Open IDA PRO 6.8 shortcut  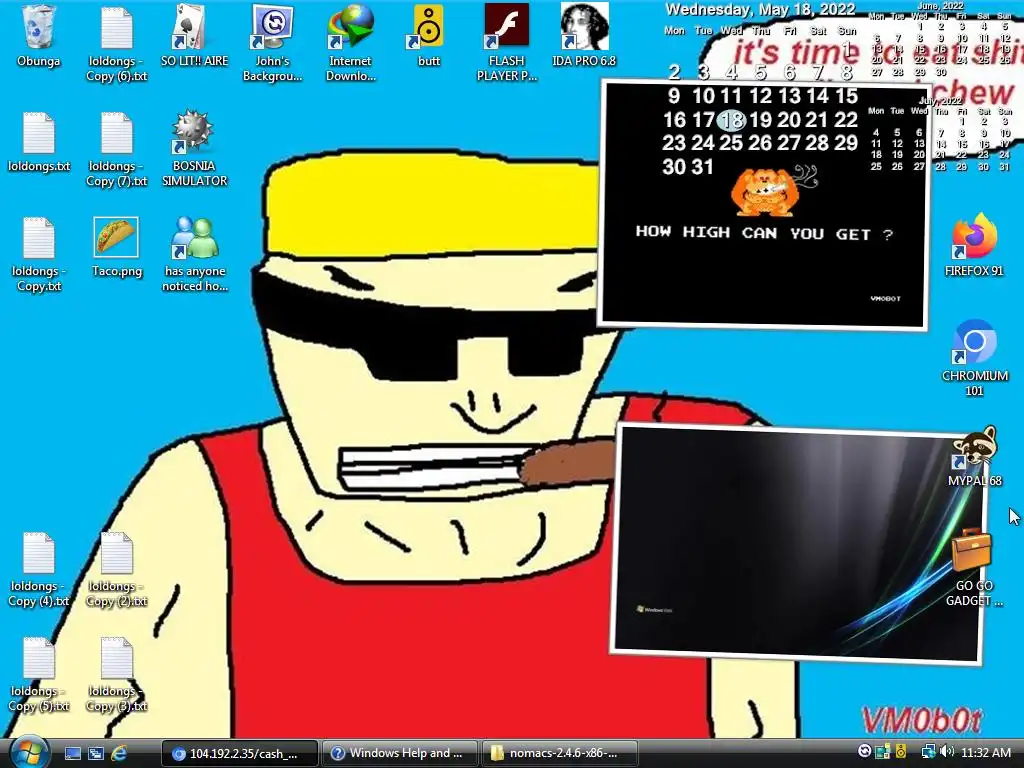[584, 37]
